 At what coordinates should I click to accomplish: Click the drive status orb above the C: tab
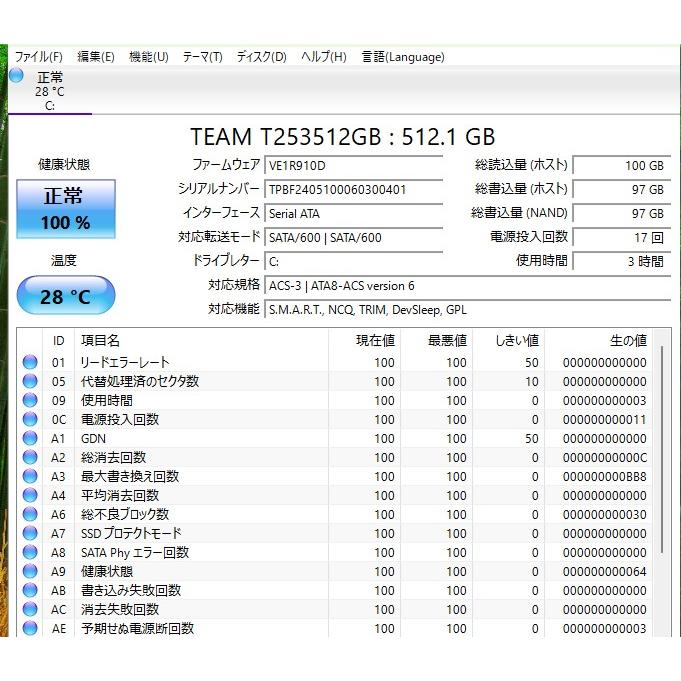17,76
